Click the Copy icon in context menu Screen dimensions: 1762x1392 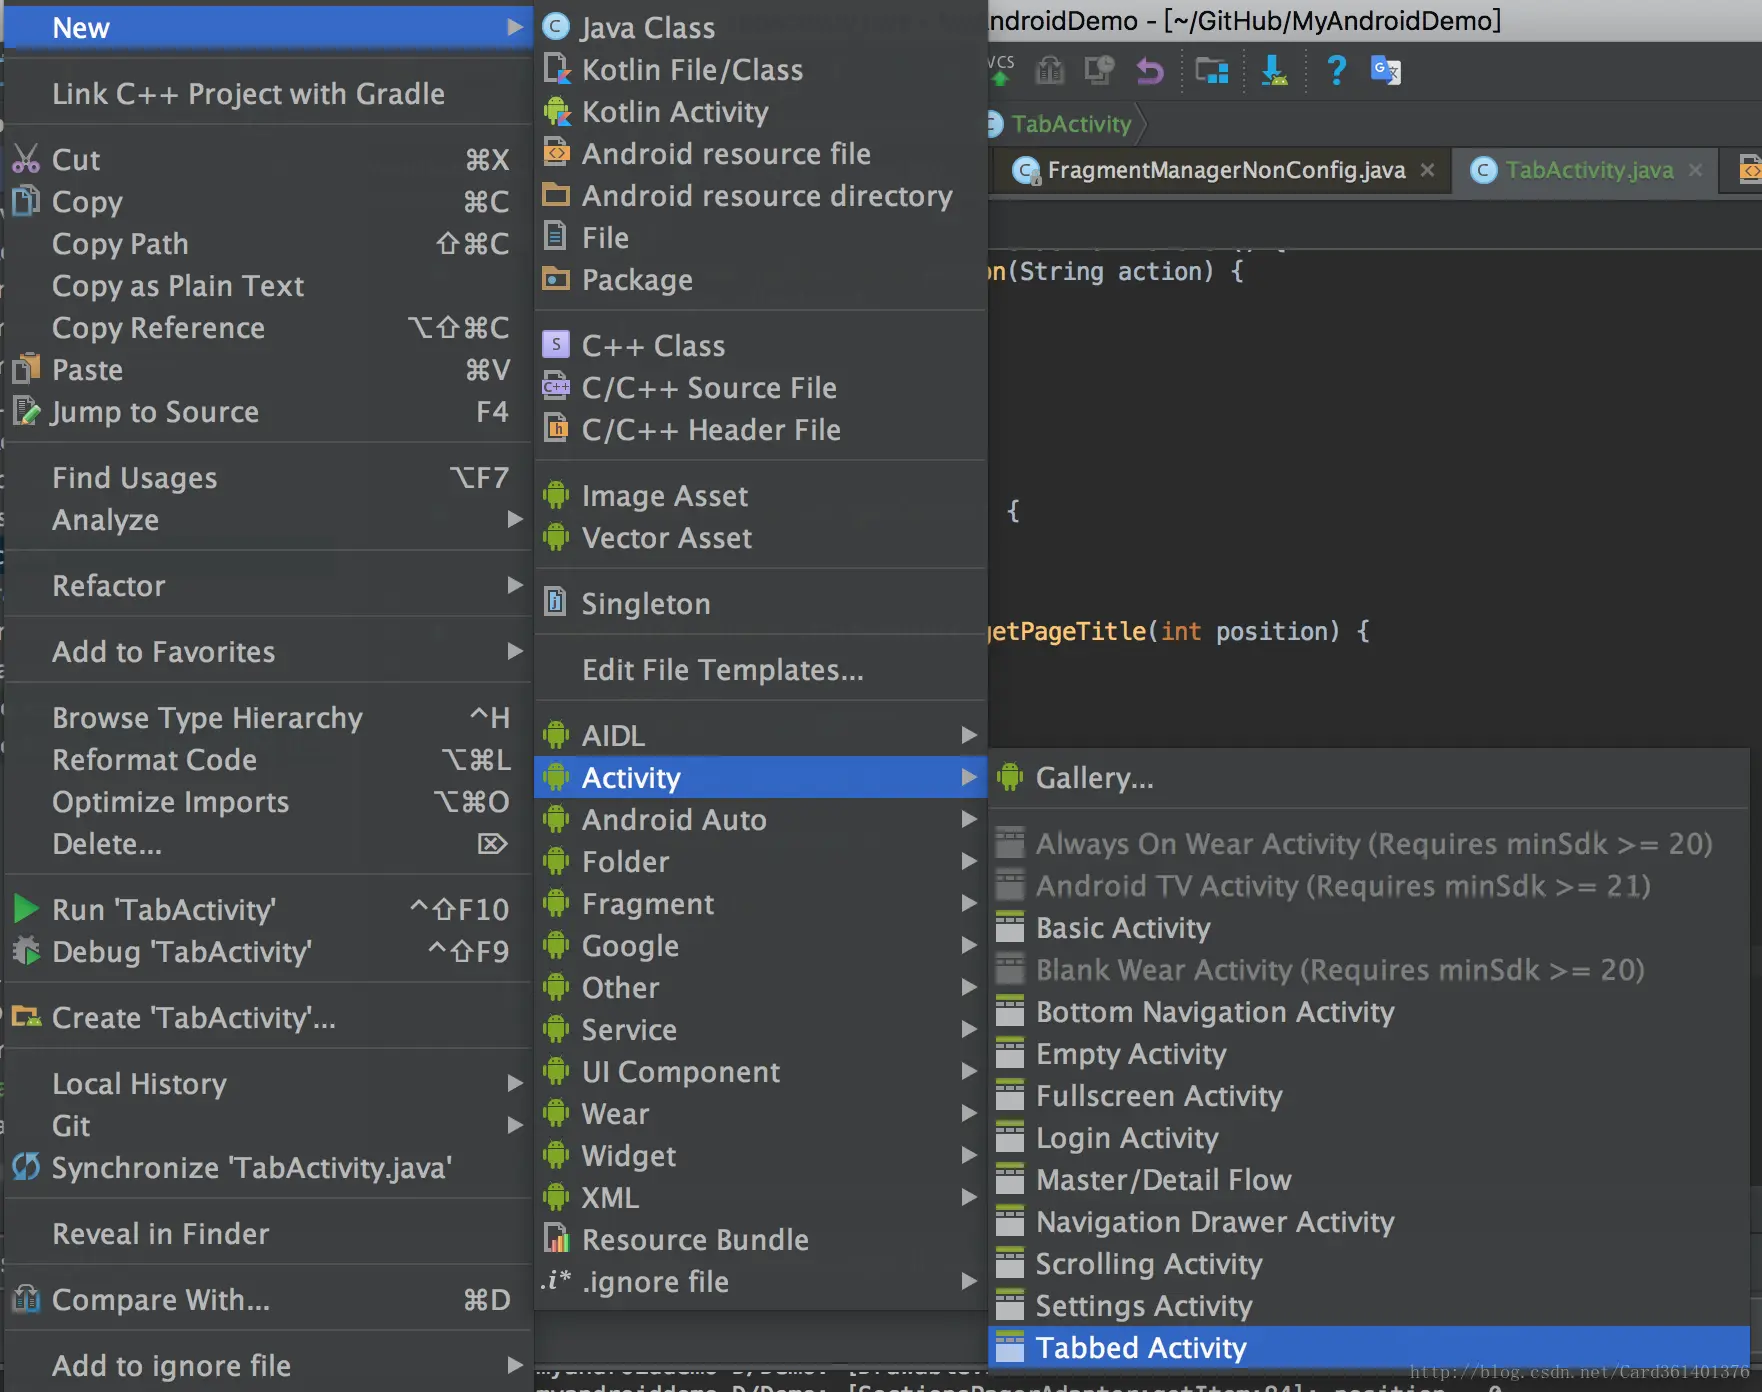click(26, 201)
